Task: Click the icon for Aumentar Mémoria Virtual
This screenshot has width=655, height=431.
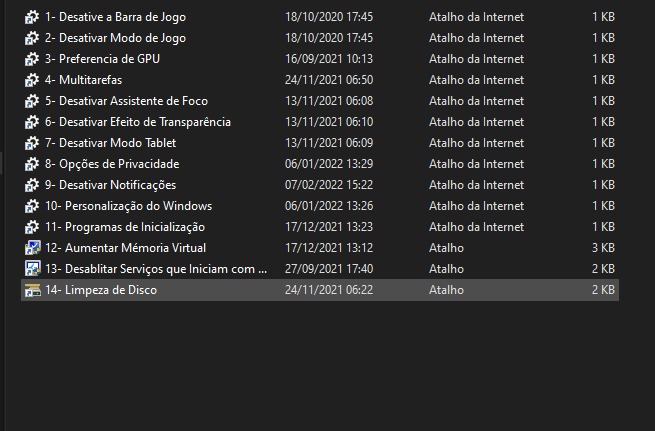Action: tap(32, 248)
